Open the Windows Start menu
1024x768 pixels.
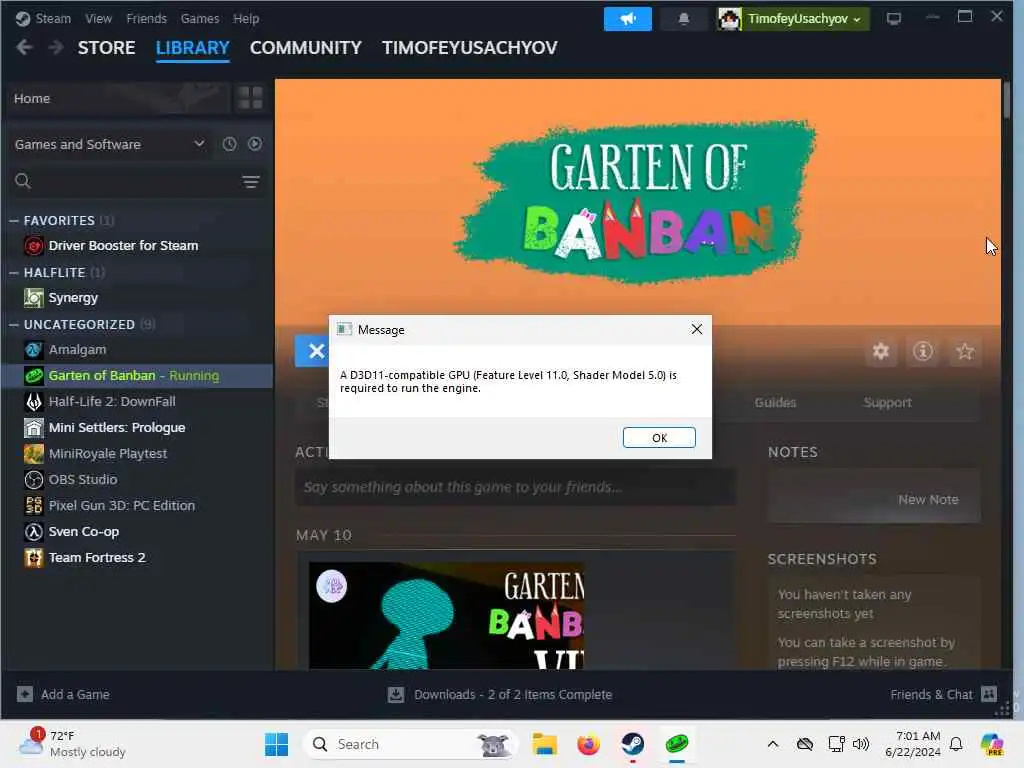[x=276, y=744]
